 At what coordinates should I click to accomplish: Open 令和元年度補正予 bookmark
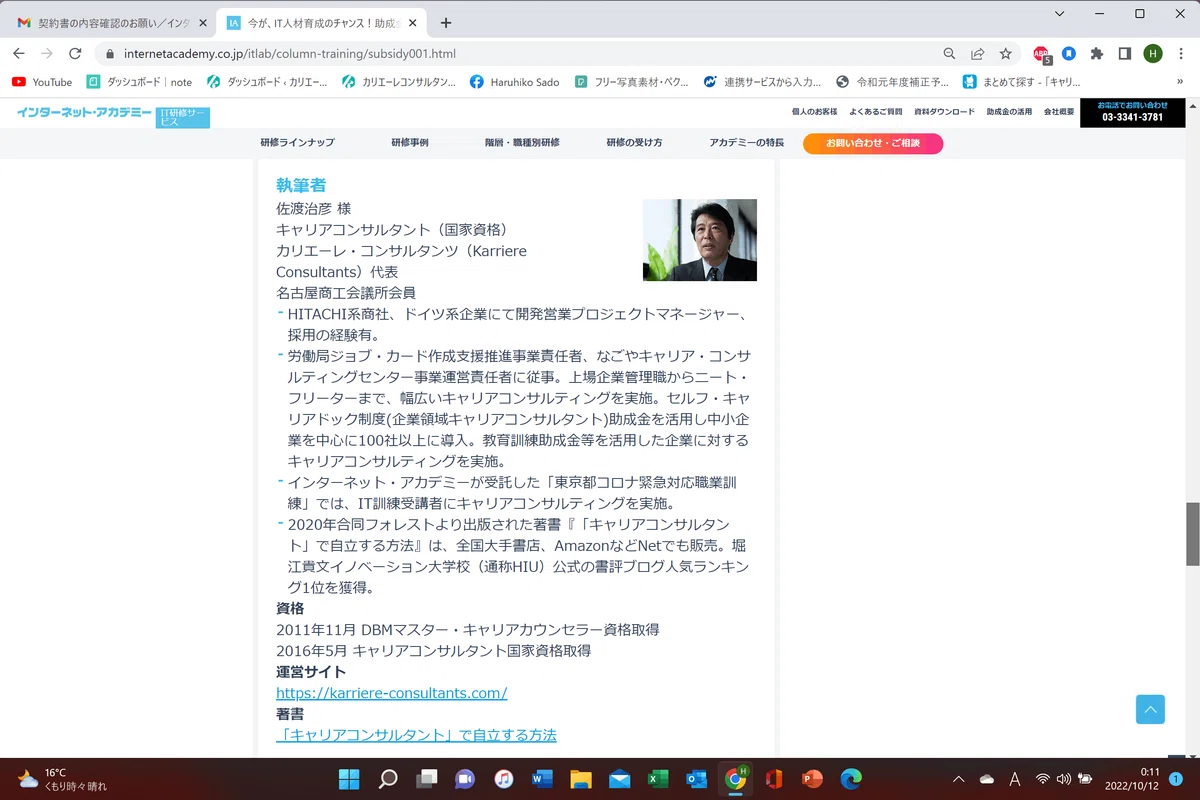click(892, 82)
